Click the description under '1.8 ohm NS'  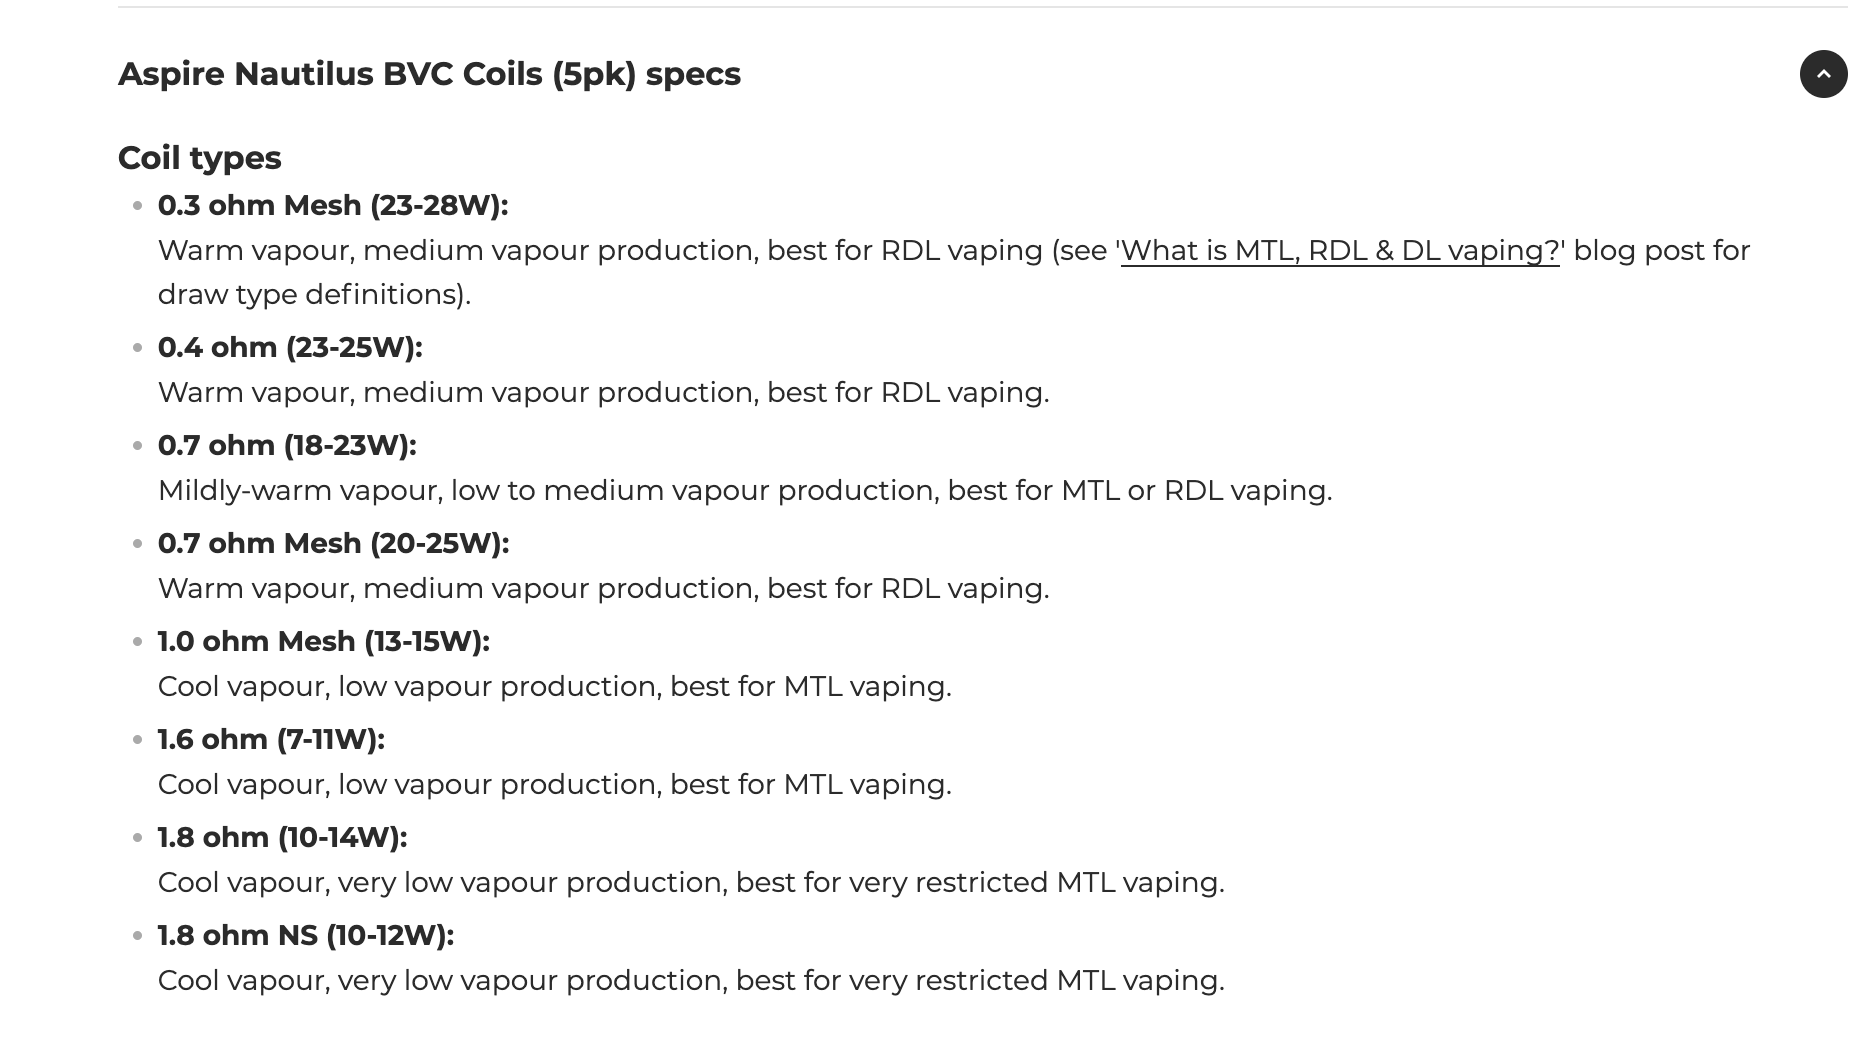(690, 980)
